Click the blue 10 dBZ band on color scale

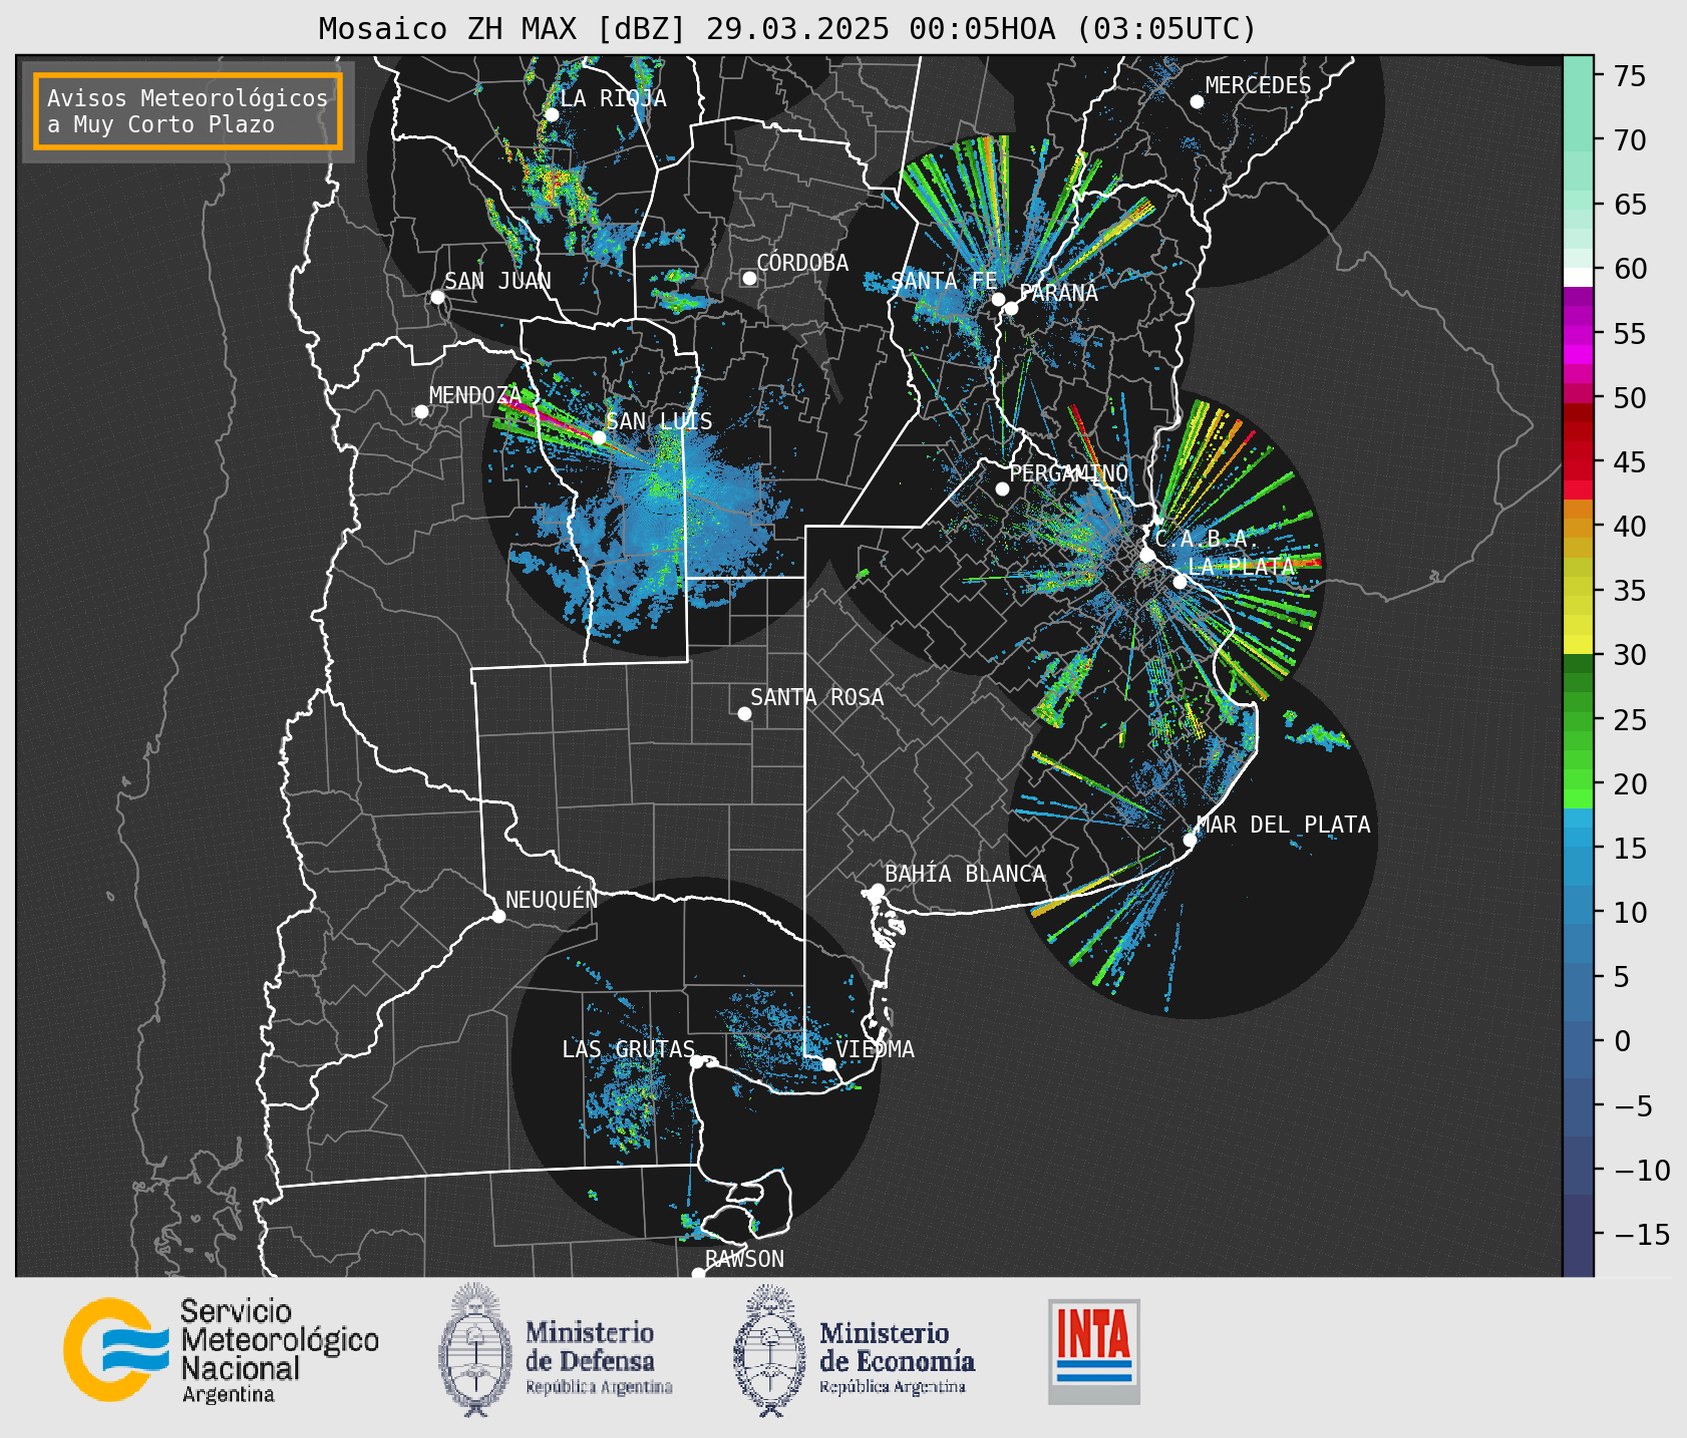(1578, 911)
